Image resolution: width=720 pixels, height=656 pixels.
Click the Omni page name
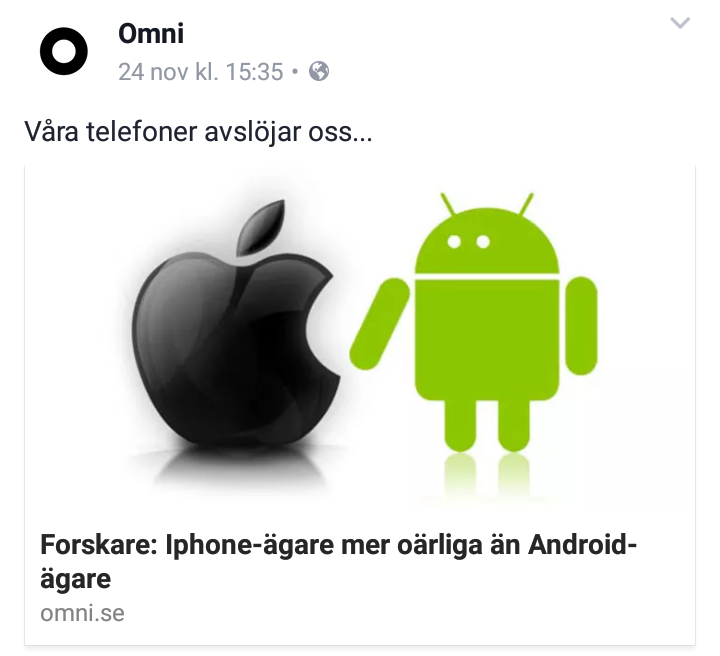(151, 34)
